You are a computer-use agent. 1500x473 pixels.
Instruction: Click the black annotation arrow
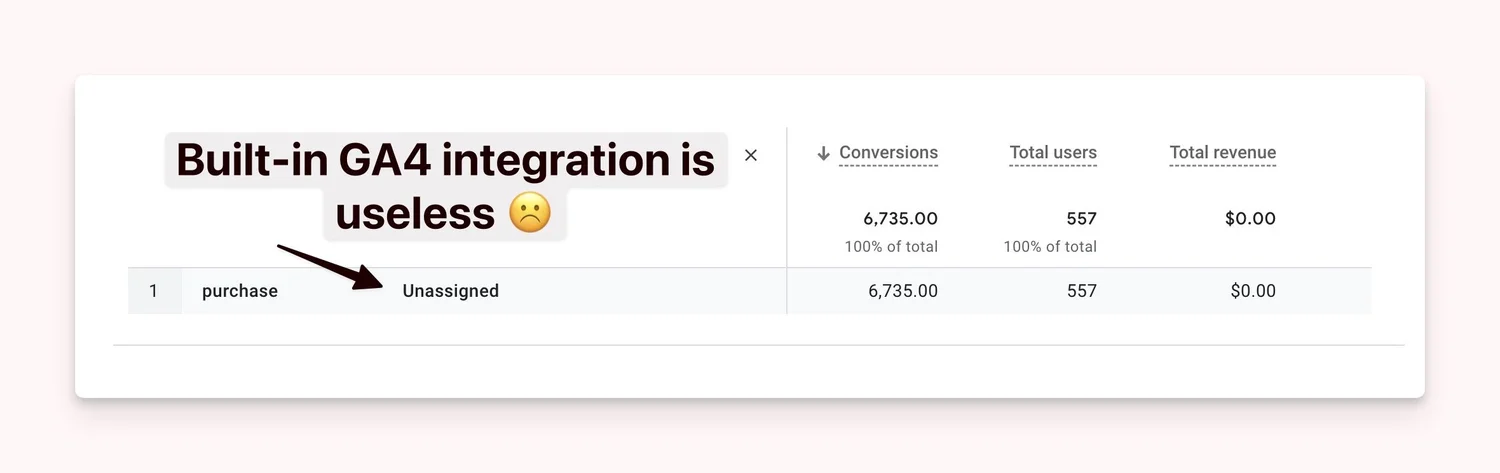[328, 268]
